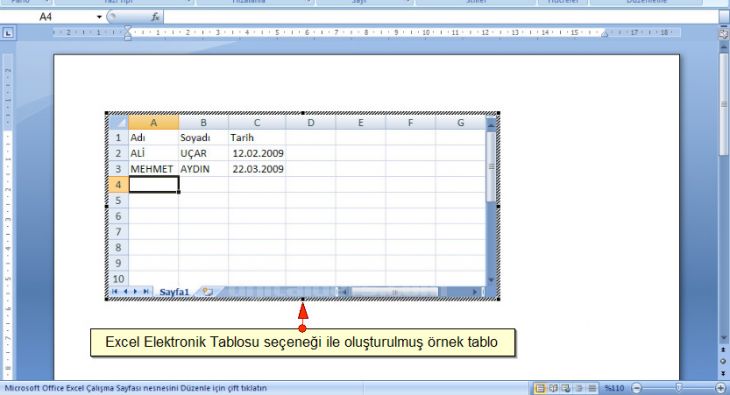Select row 6 header
The height and width of the screenshot is (395, 730).
pyautogui.click(x=118, y=216)
